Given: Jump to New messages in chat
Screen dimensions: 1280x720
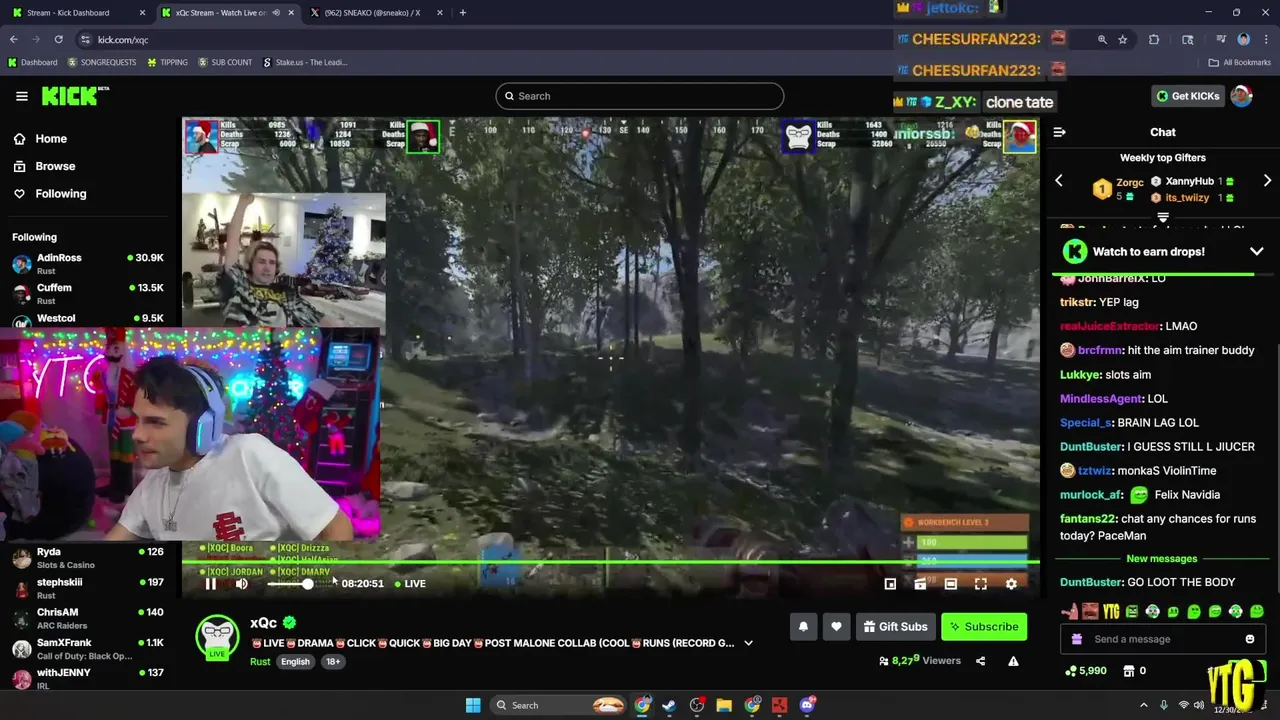Looking at the screenshot, I should pyautogui.click(x=1161, y=559).
